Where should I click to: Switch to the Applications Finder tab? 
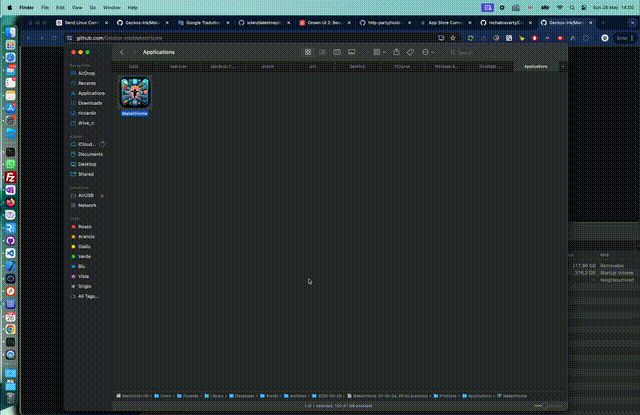tap(536, 67)
